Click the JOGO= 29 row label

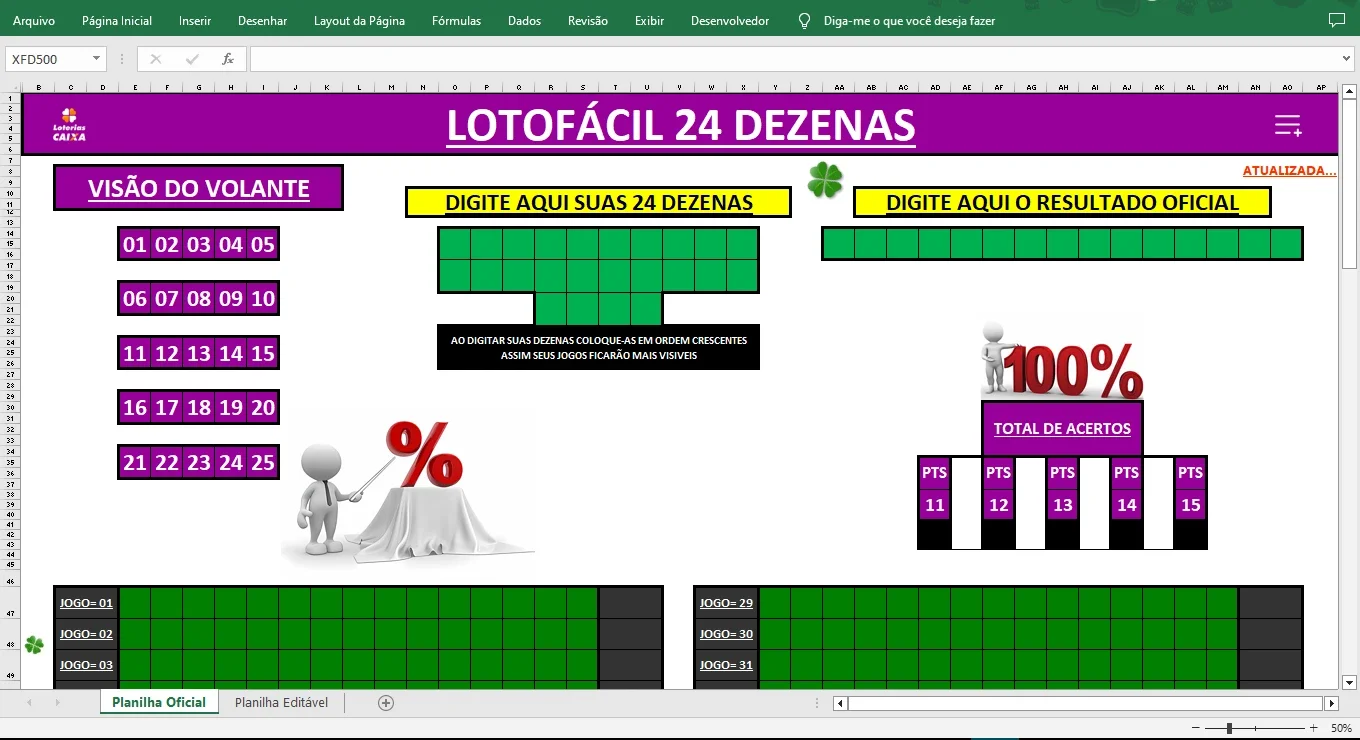(x=726, y=603)
